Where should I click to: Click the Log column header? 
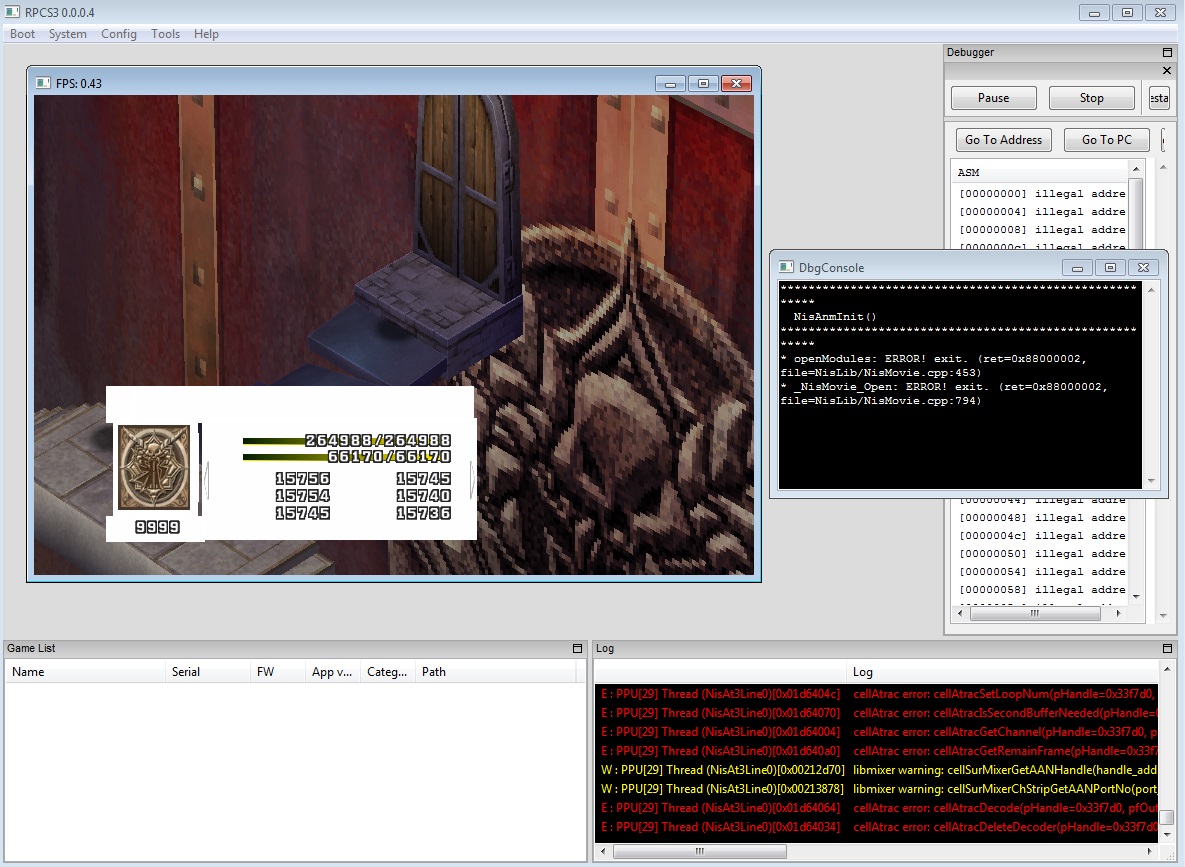1002,672
